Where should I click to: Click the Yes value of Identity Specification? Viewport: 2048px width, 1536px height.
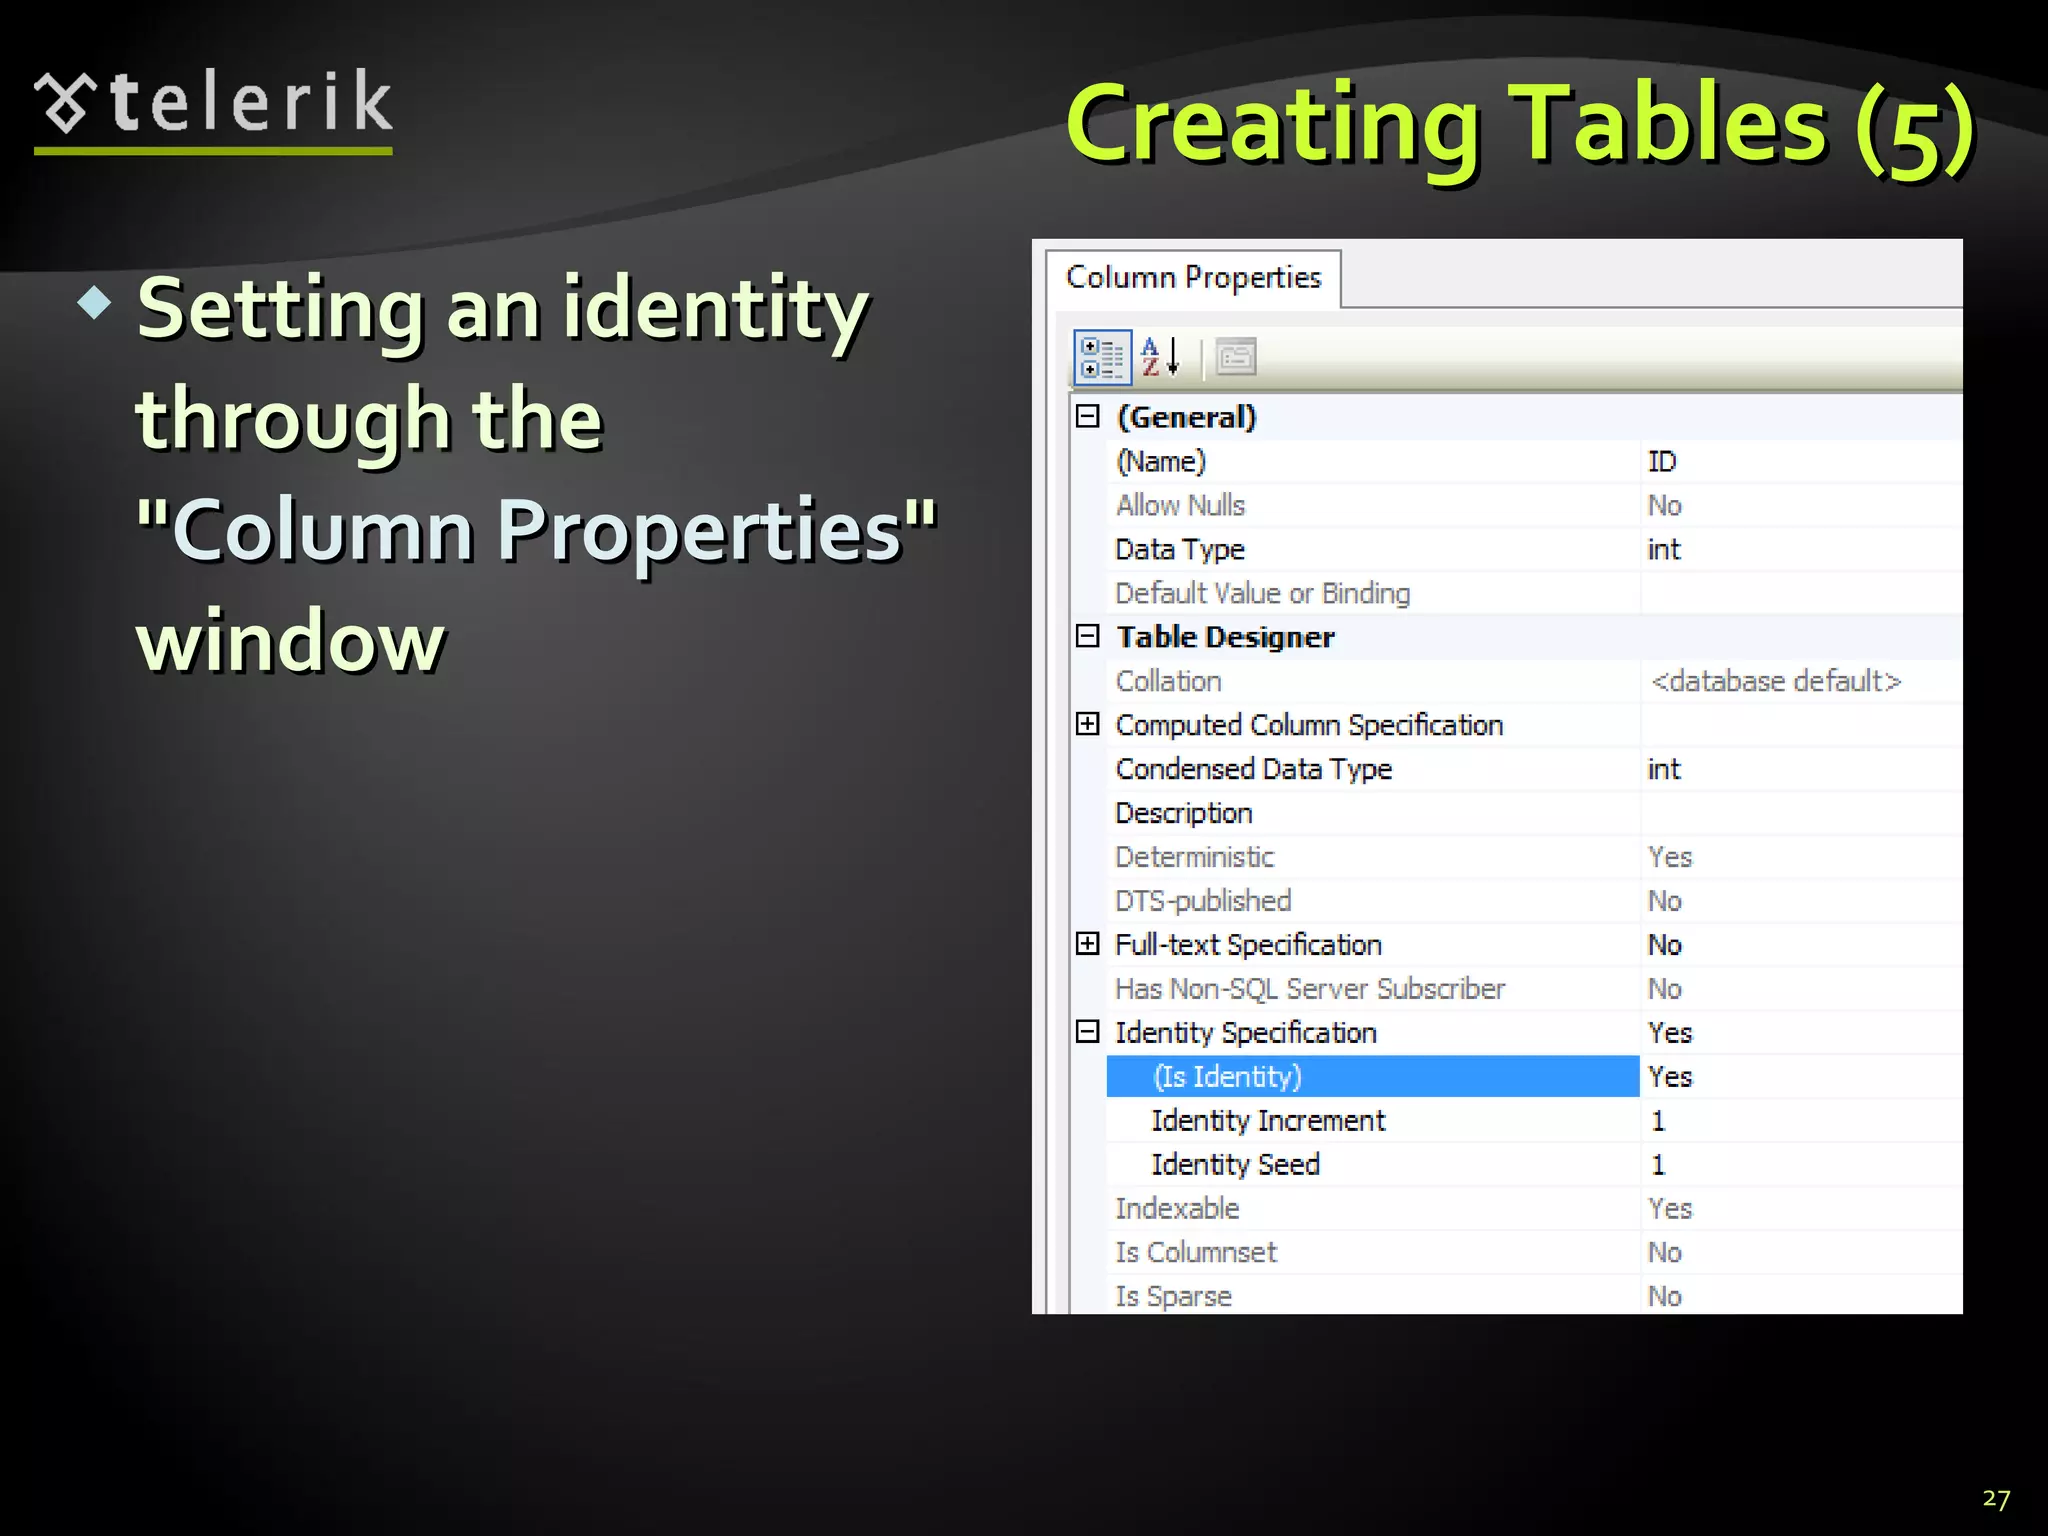tap(1670, 1033)
